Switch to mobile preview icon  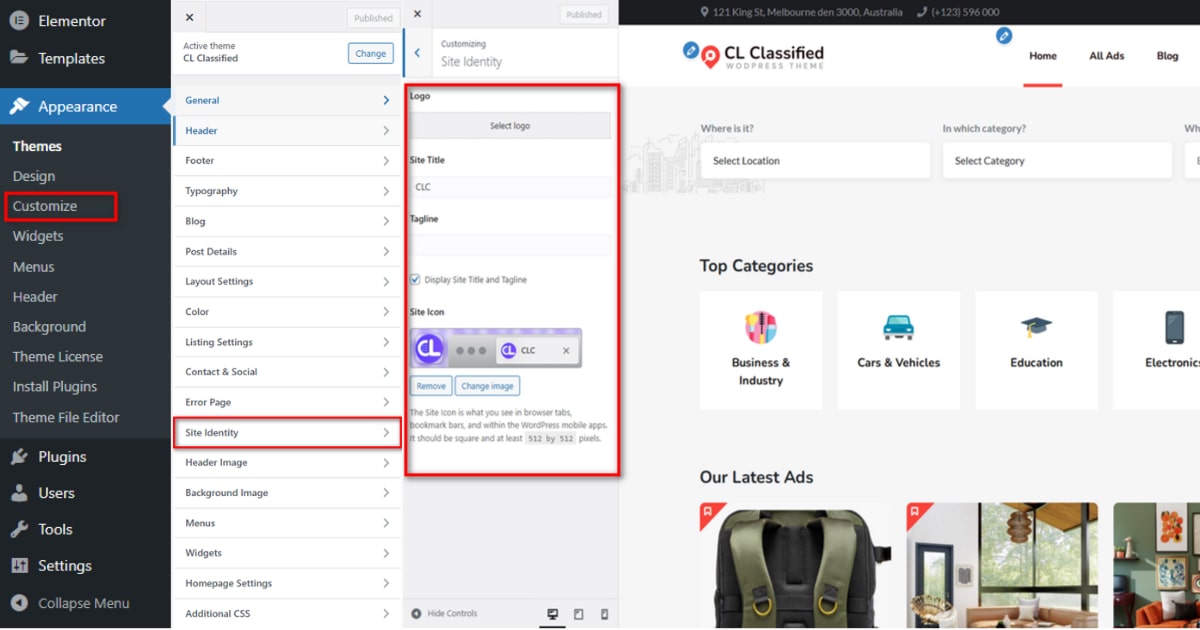pos(604,614)
